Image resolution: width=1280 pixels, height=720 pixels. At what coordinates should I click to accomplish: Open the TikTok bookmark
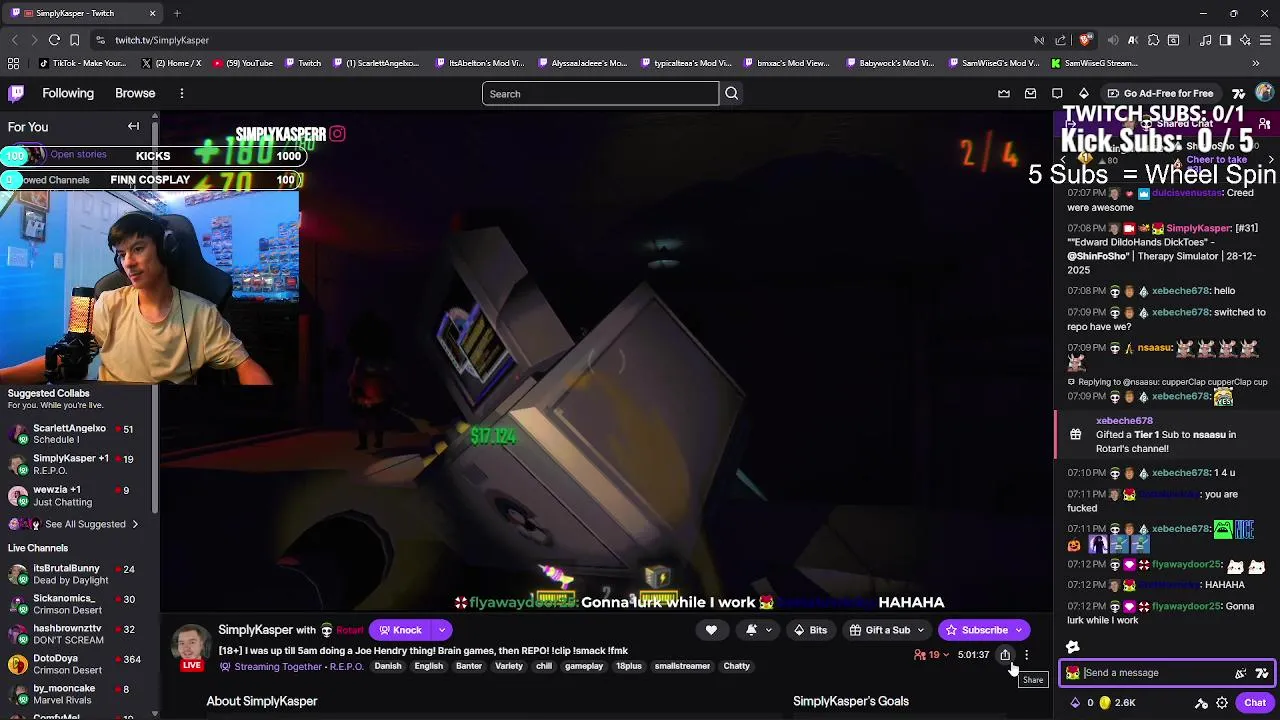83,63
